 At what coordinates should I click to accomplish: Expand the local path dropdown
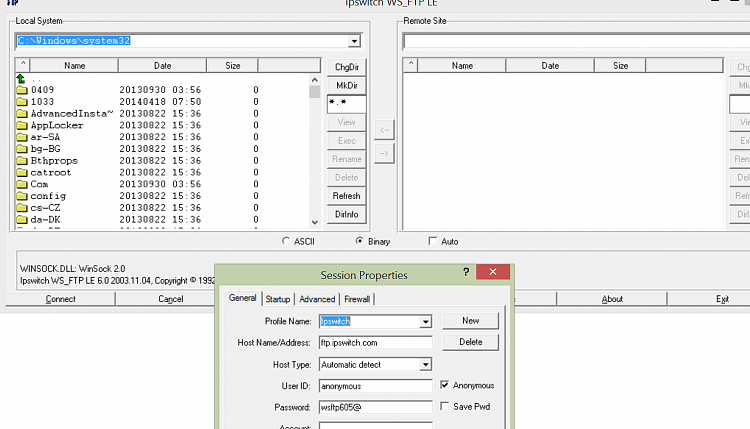click(354, 41)
